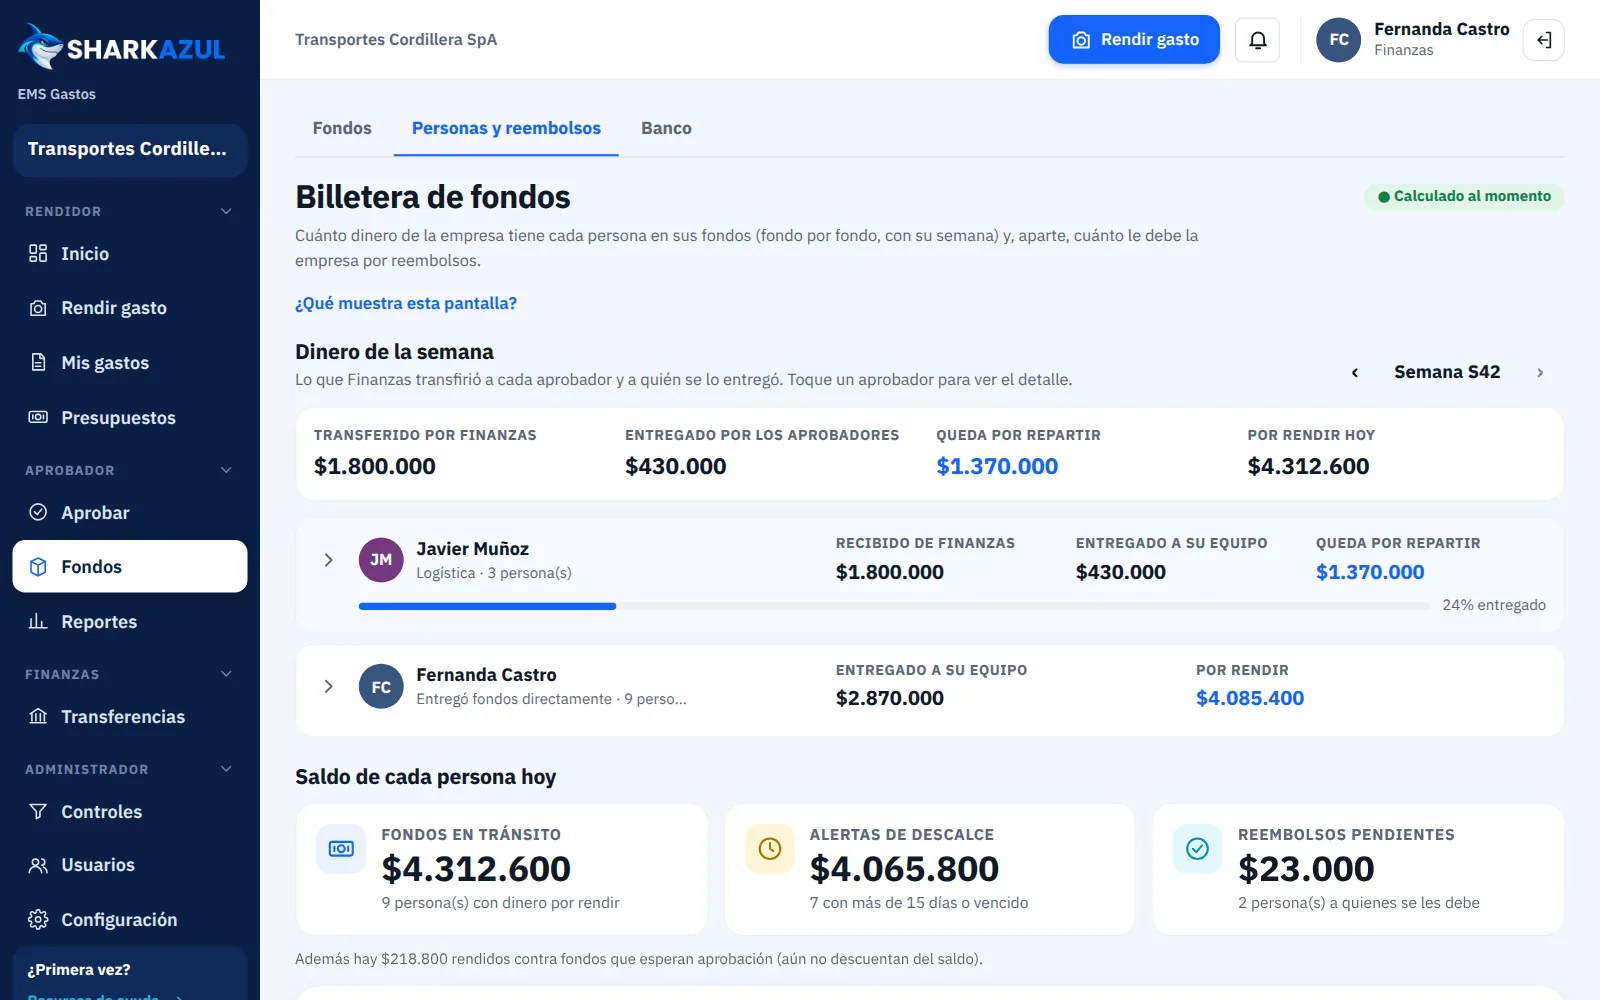Image resolution: width=1600 pixels, height=1000 pixels.
Task: Click the FC avatar in the top header
Action: [1339, 40]
